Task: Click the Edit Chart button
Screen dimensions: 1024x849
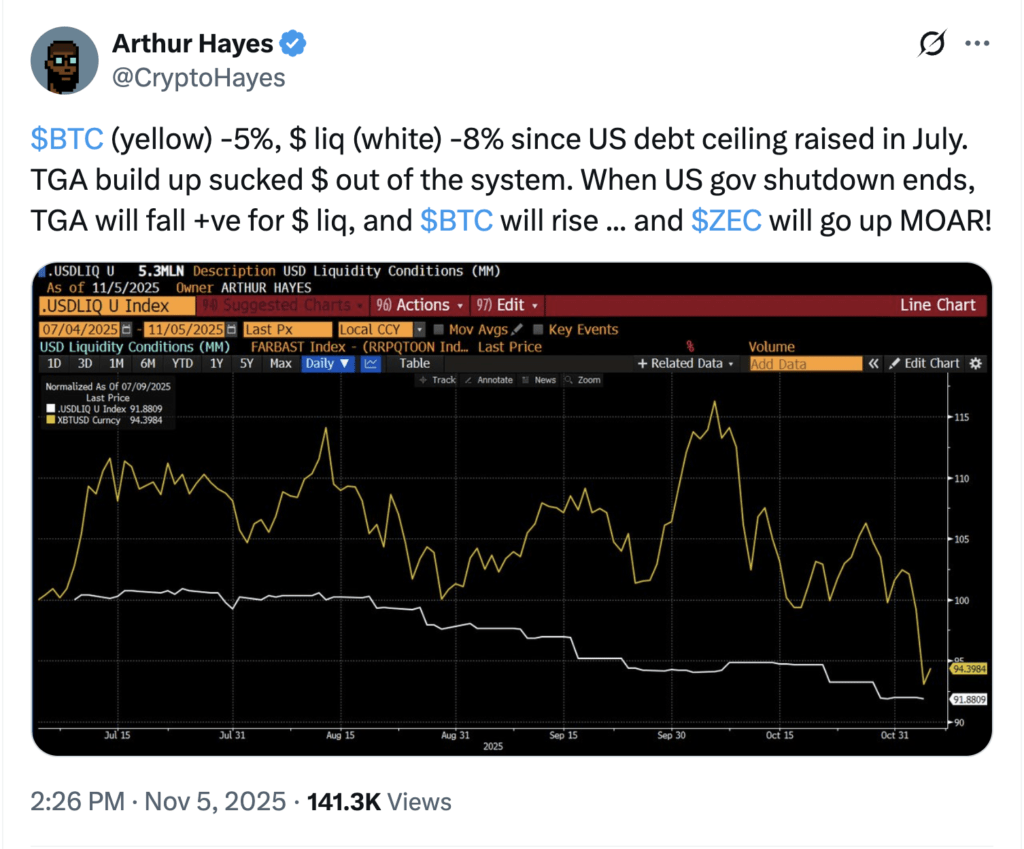Action: [924, 364]
